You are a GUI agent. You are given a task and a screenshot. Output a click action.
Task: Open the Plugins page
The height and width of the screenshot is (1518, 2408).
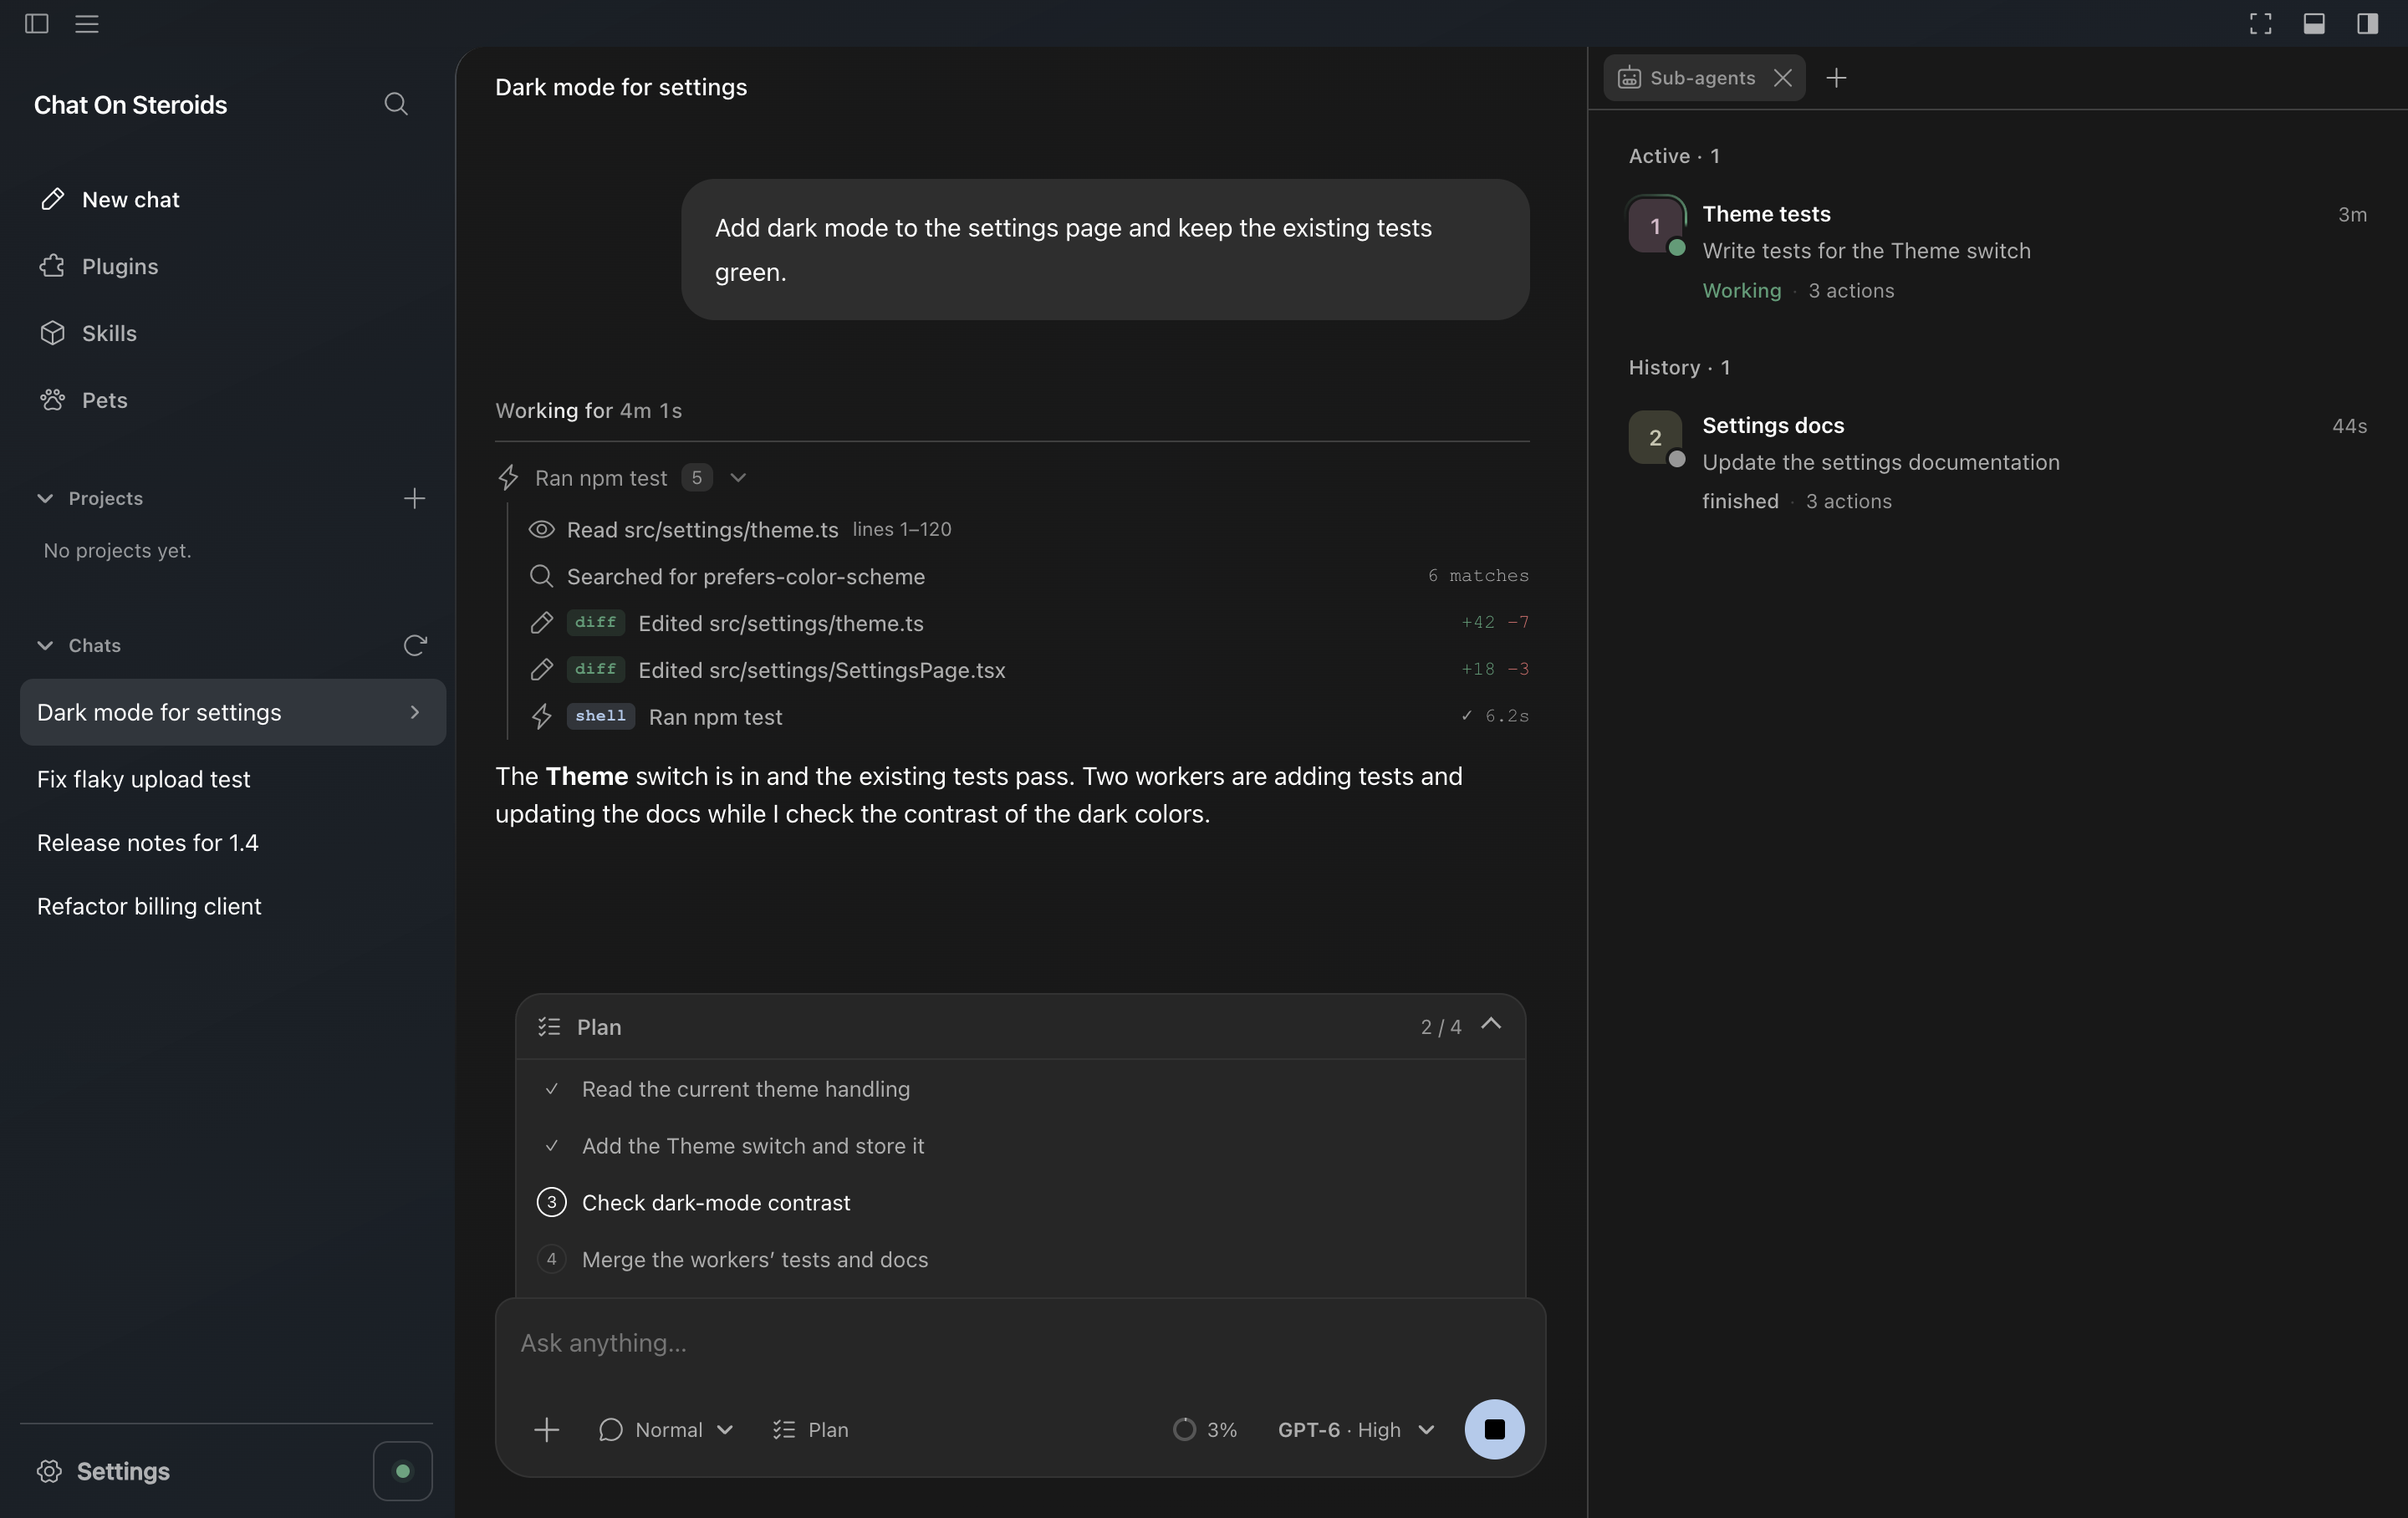pyautogui.click(x=233, y=266)
